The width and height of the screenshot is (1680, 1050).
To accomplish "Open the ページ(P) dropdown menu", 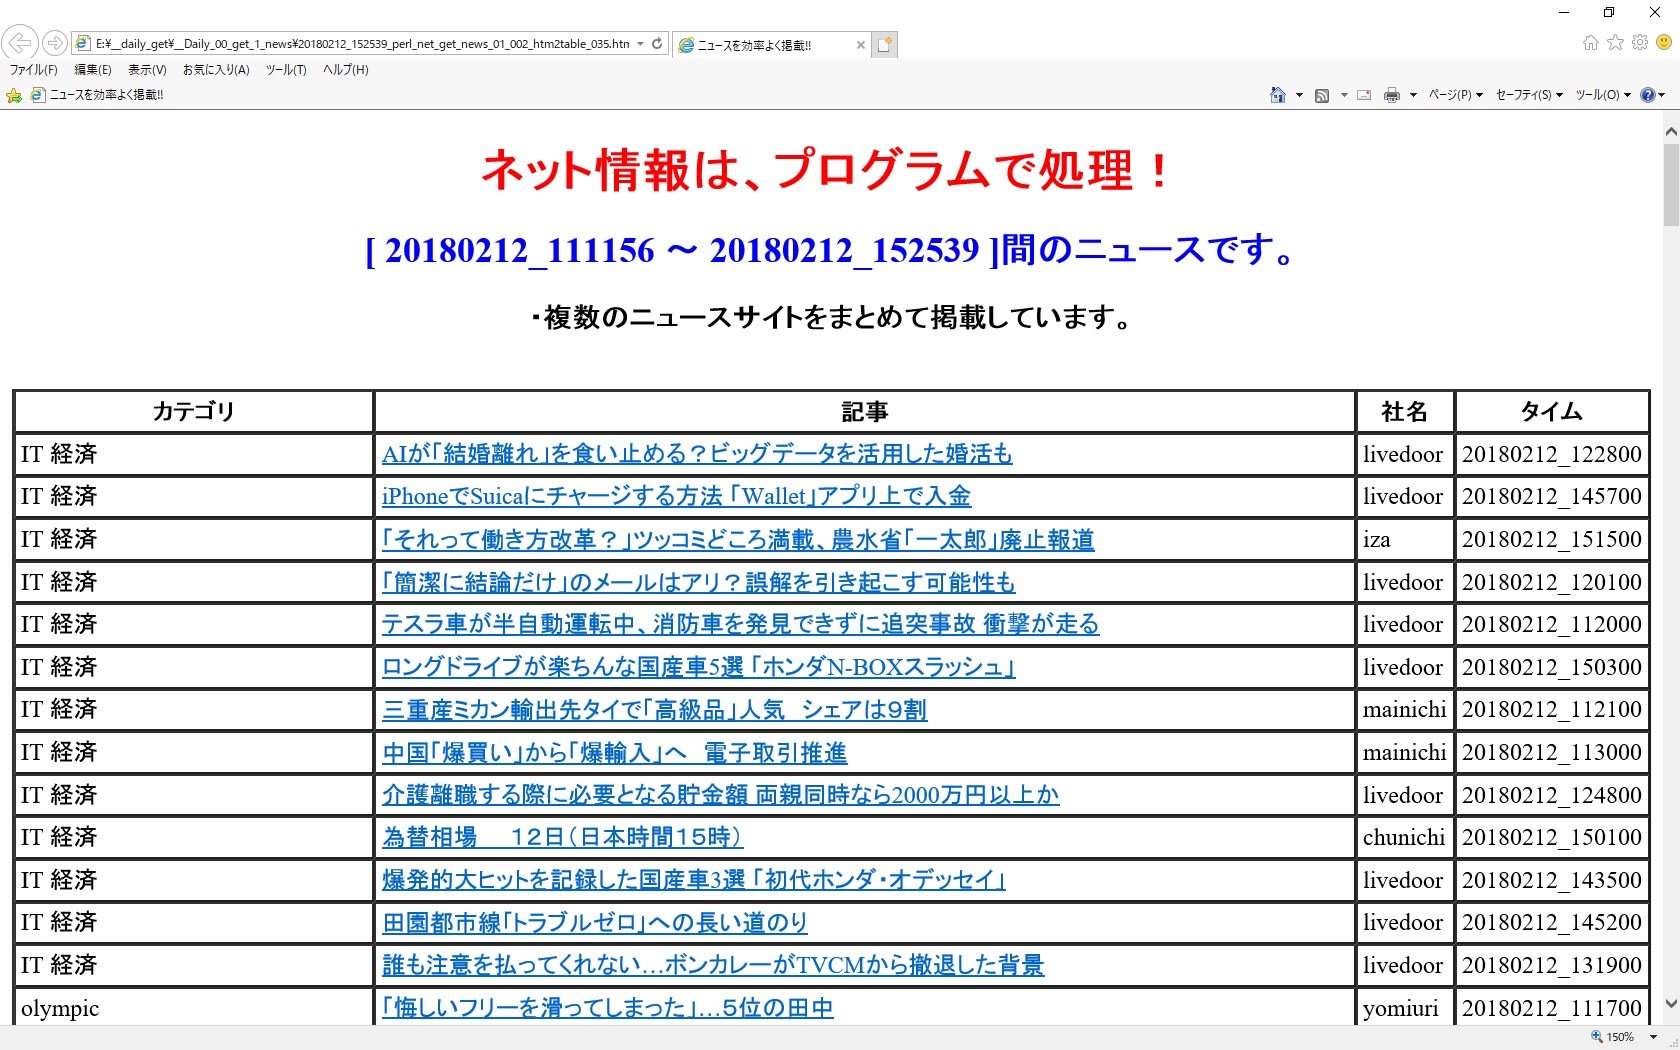I will tap(1455, 95).
